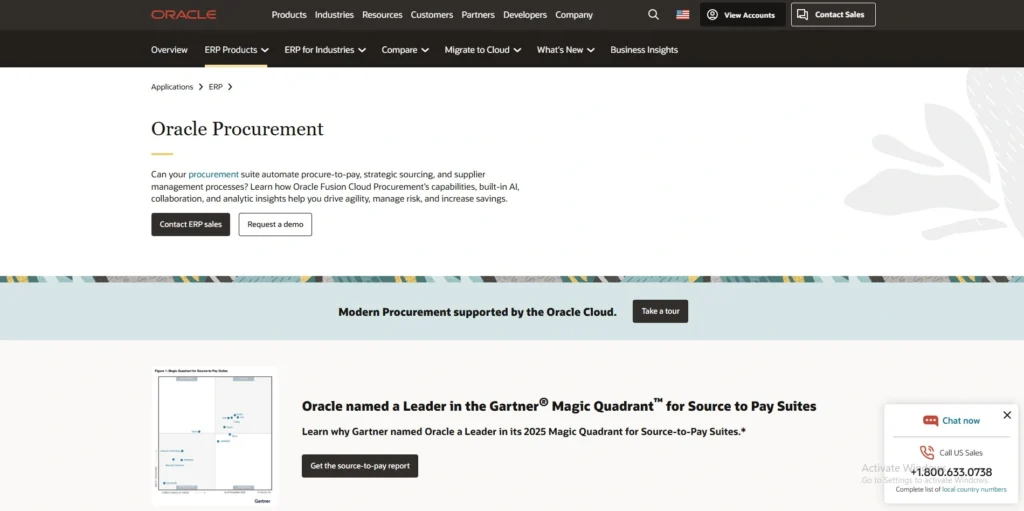Expand Migrate to Cloud dropdown

pyautogui.click(x=483, y=50)
